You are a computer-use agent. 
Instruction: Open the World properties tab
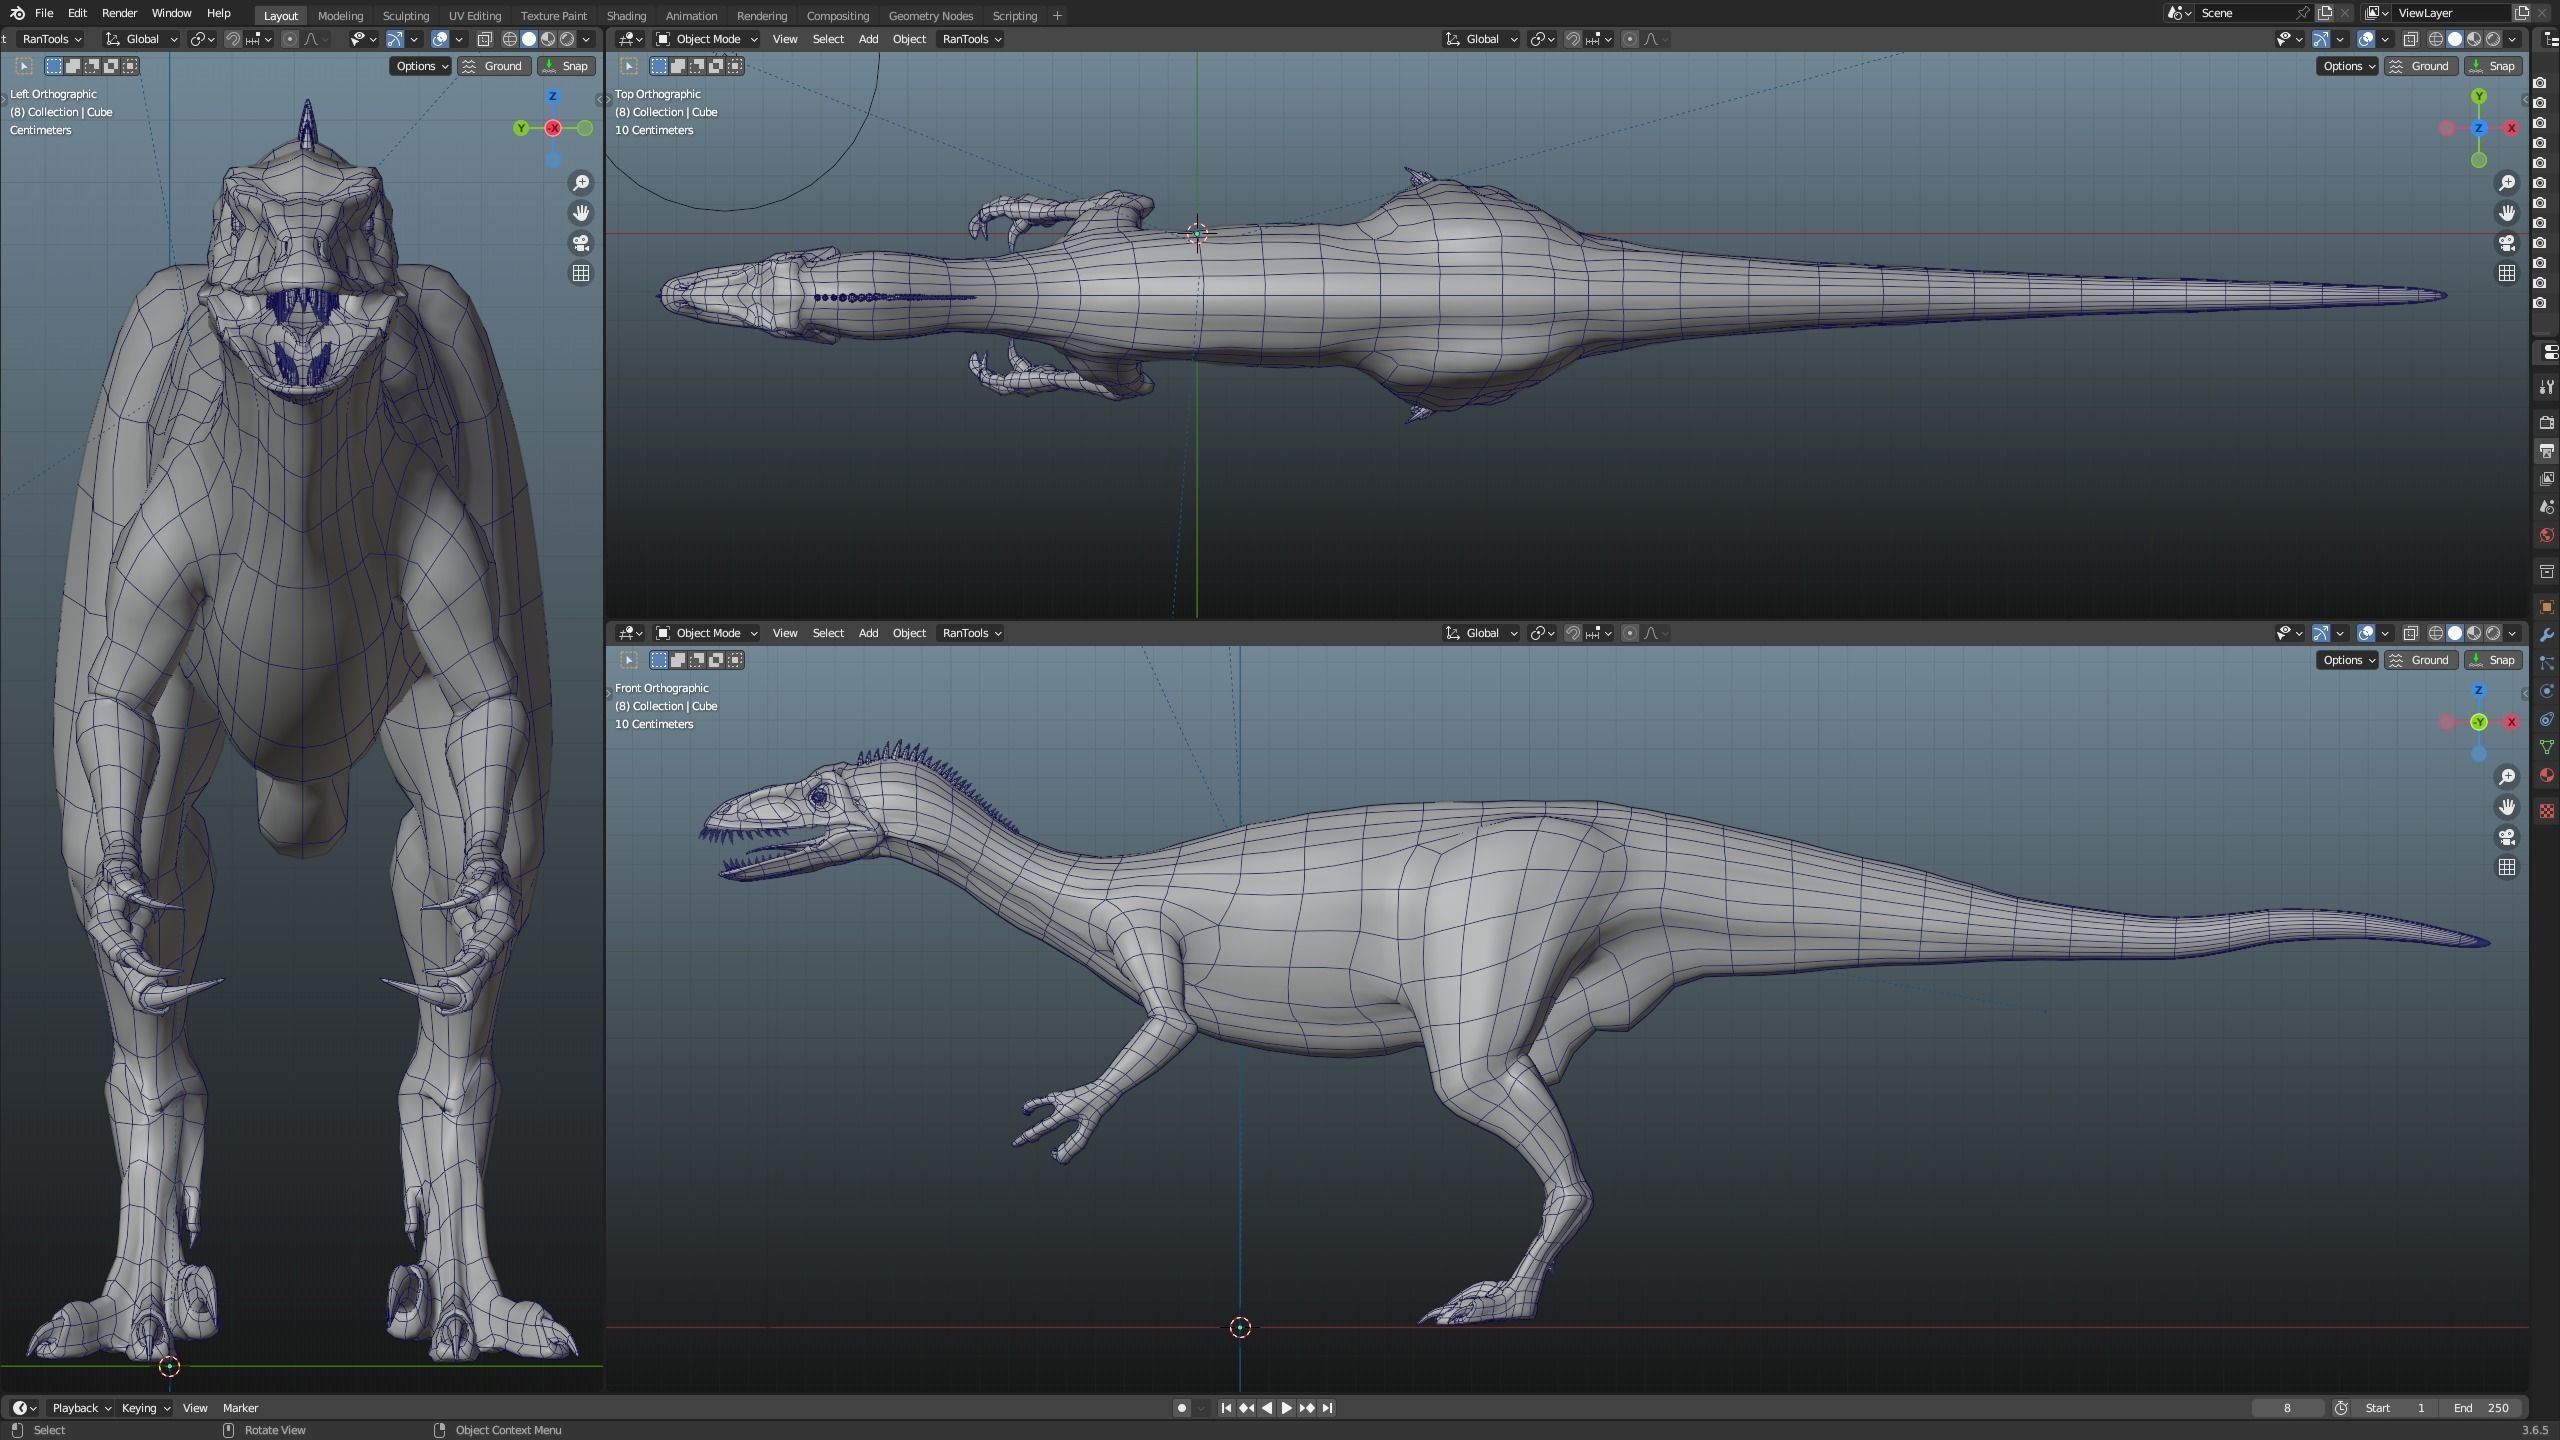(x=2547, y=535)
